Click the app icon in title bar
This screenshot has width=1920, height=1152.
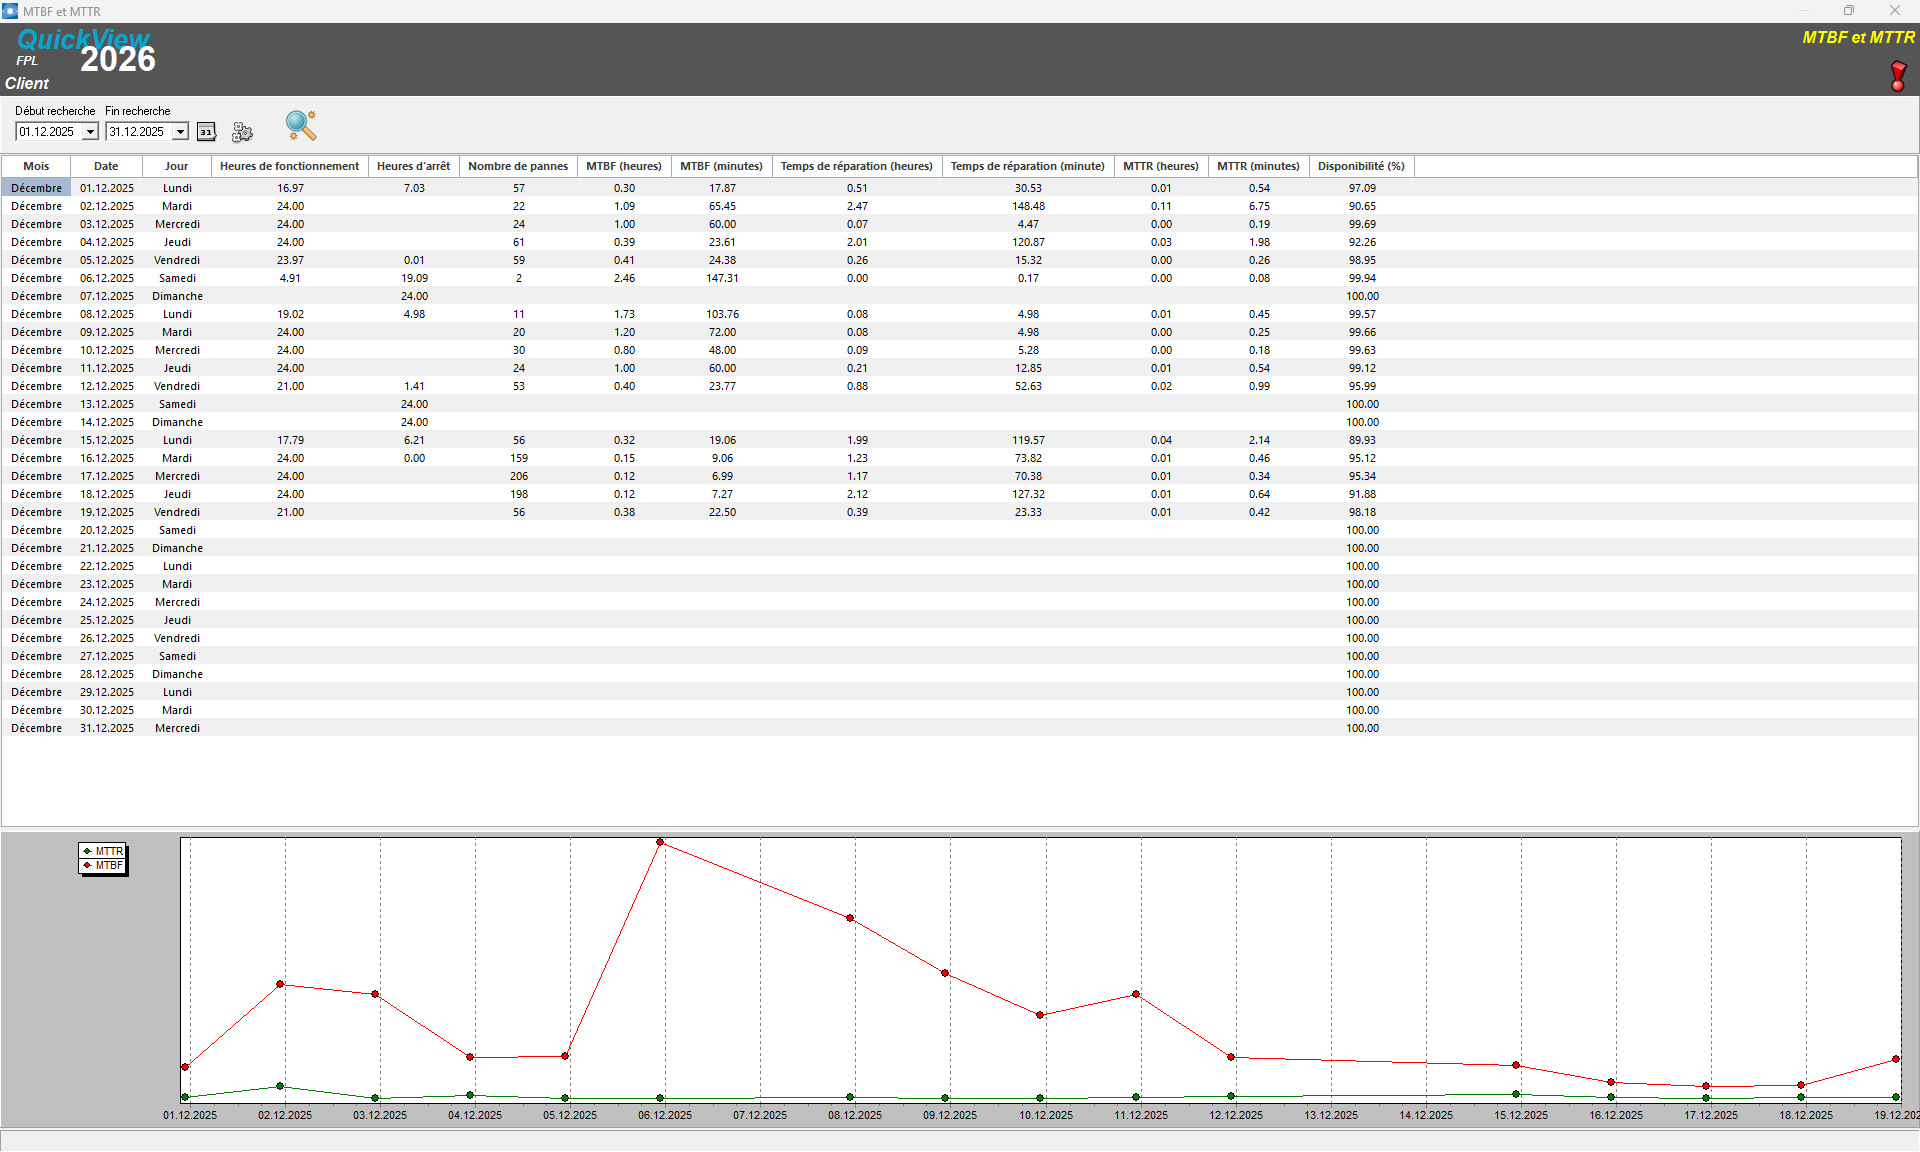point(10,11)
